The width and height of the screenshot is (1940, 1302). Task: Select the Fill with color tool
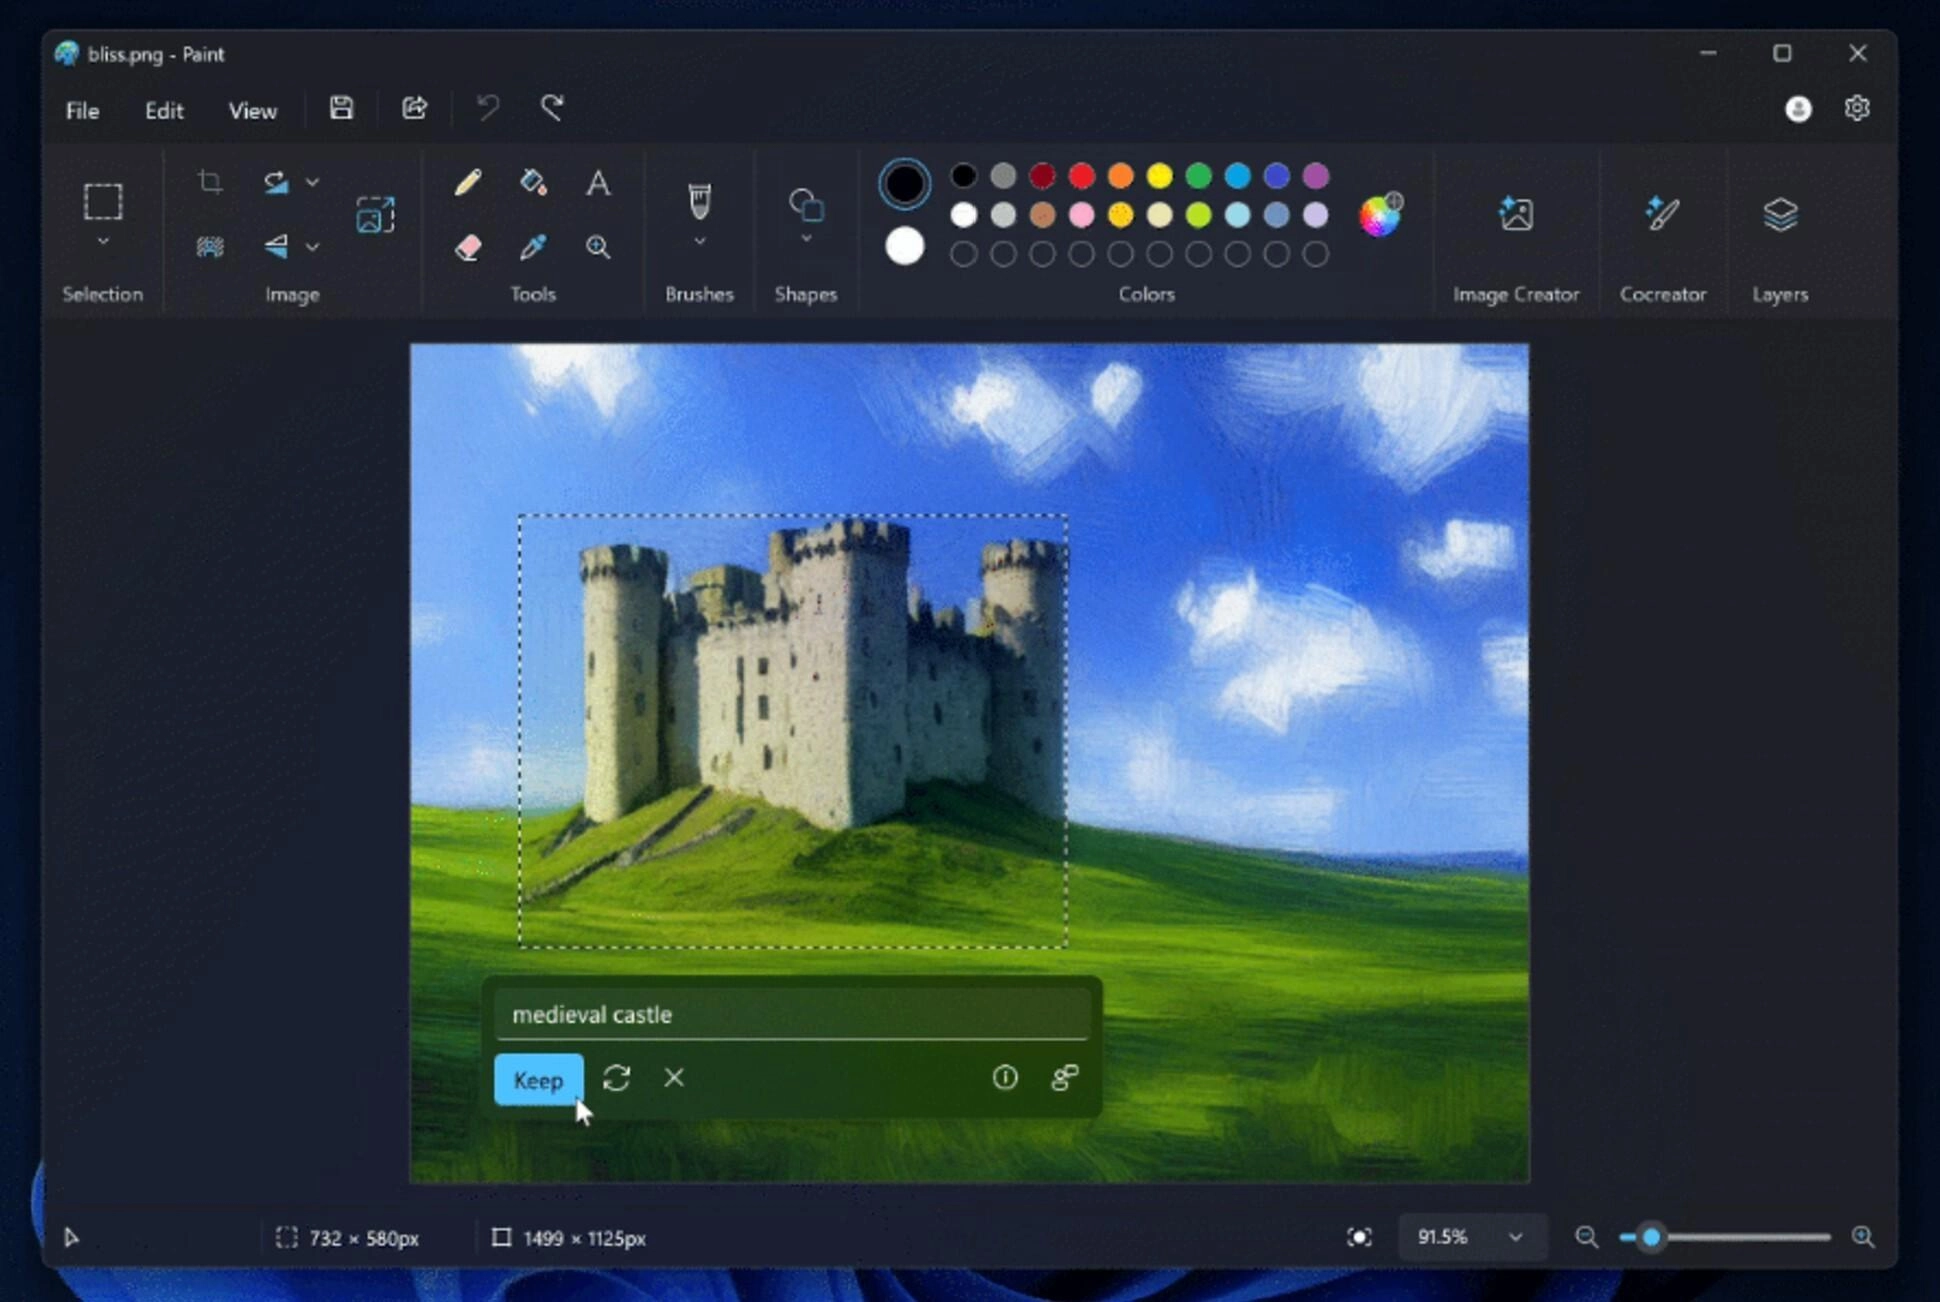pyautogui.click(x=533, y=182)
